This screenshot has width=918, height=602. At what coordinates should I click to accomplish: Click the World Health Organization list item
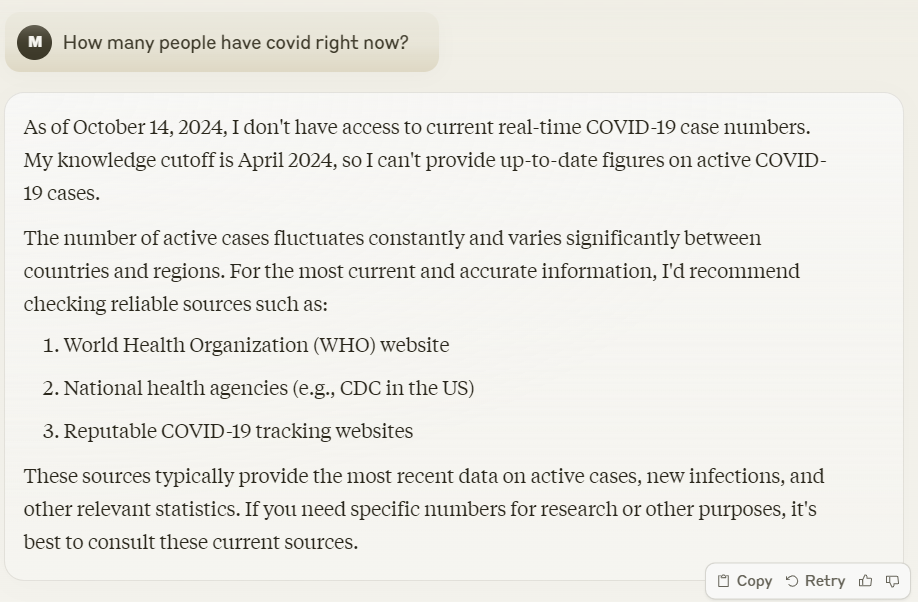click(246, 345)
